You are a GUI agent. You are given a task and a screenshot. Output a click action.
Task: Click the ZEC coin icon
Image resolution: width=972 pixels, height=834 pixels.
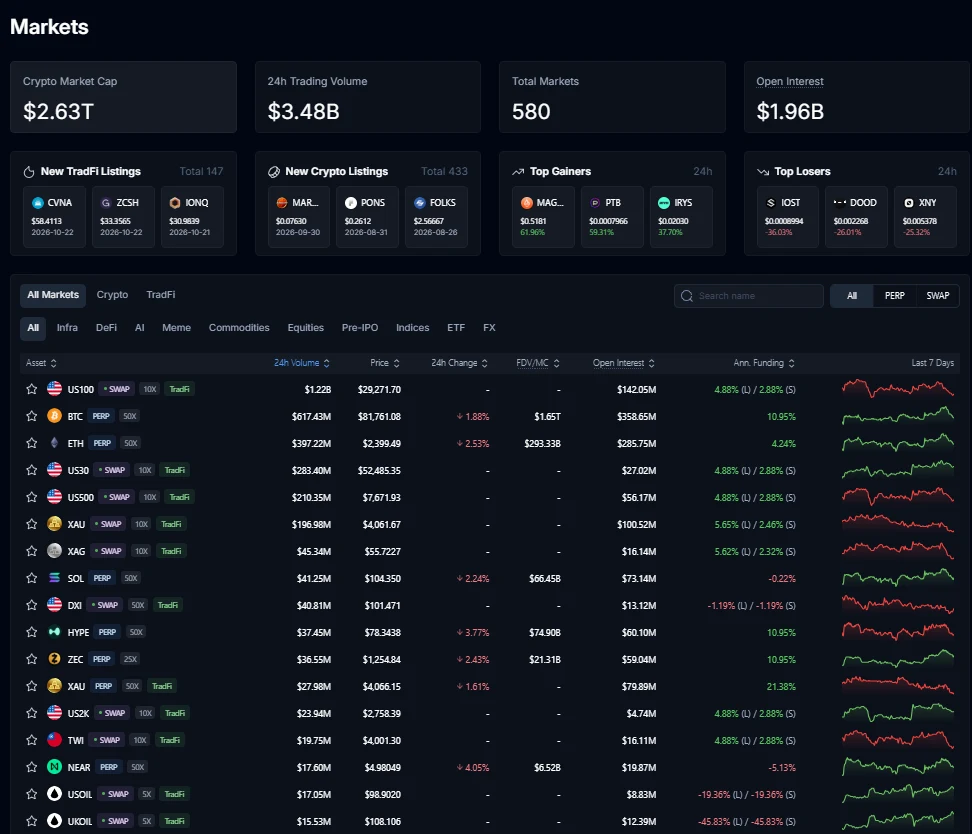55,659
